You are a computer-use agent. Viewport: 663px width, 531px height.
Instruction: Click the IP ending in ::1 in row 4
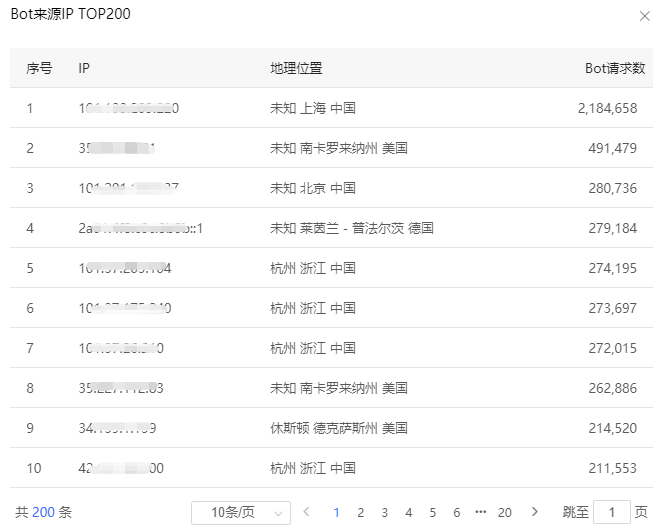[x=140, y=228]
